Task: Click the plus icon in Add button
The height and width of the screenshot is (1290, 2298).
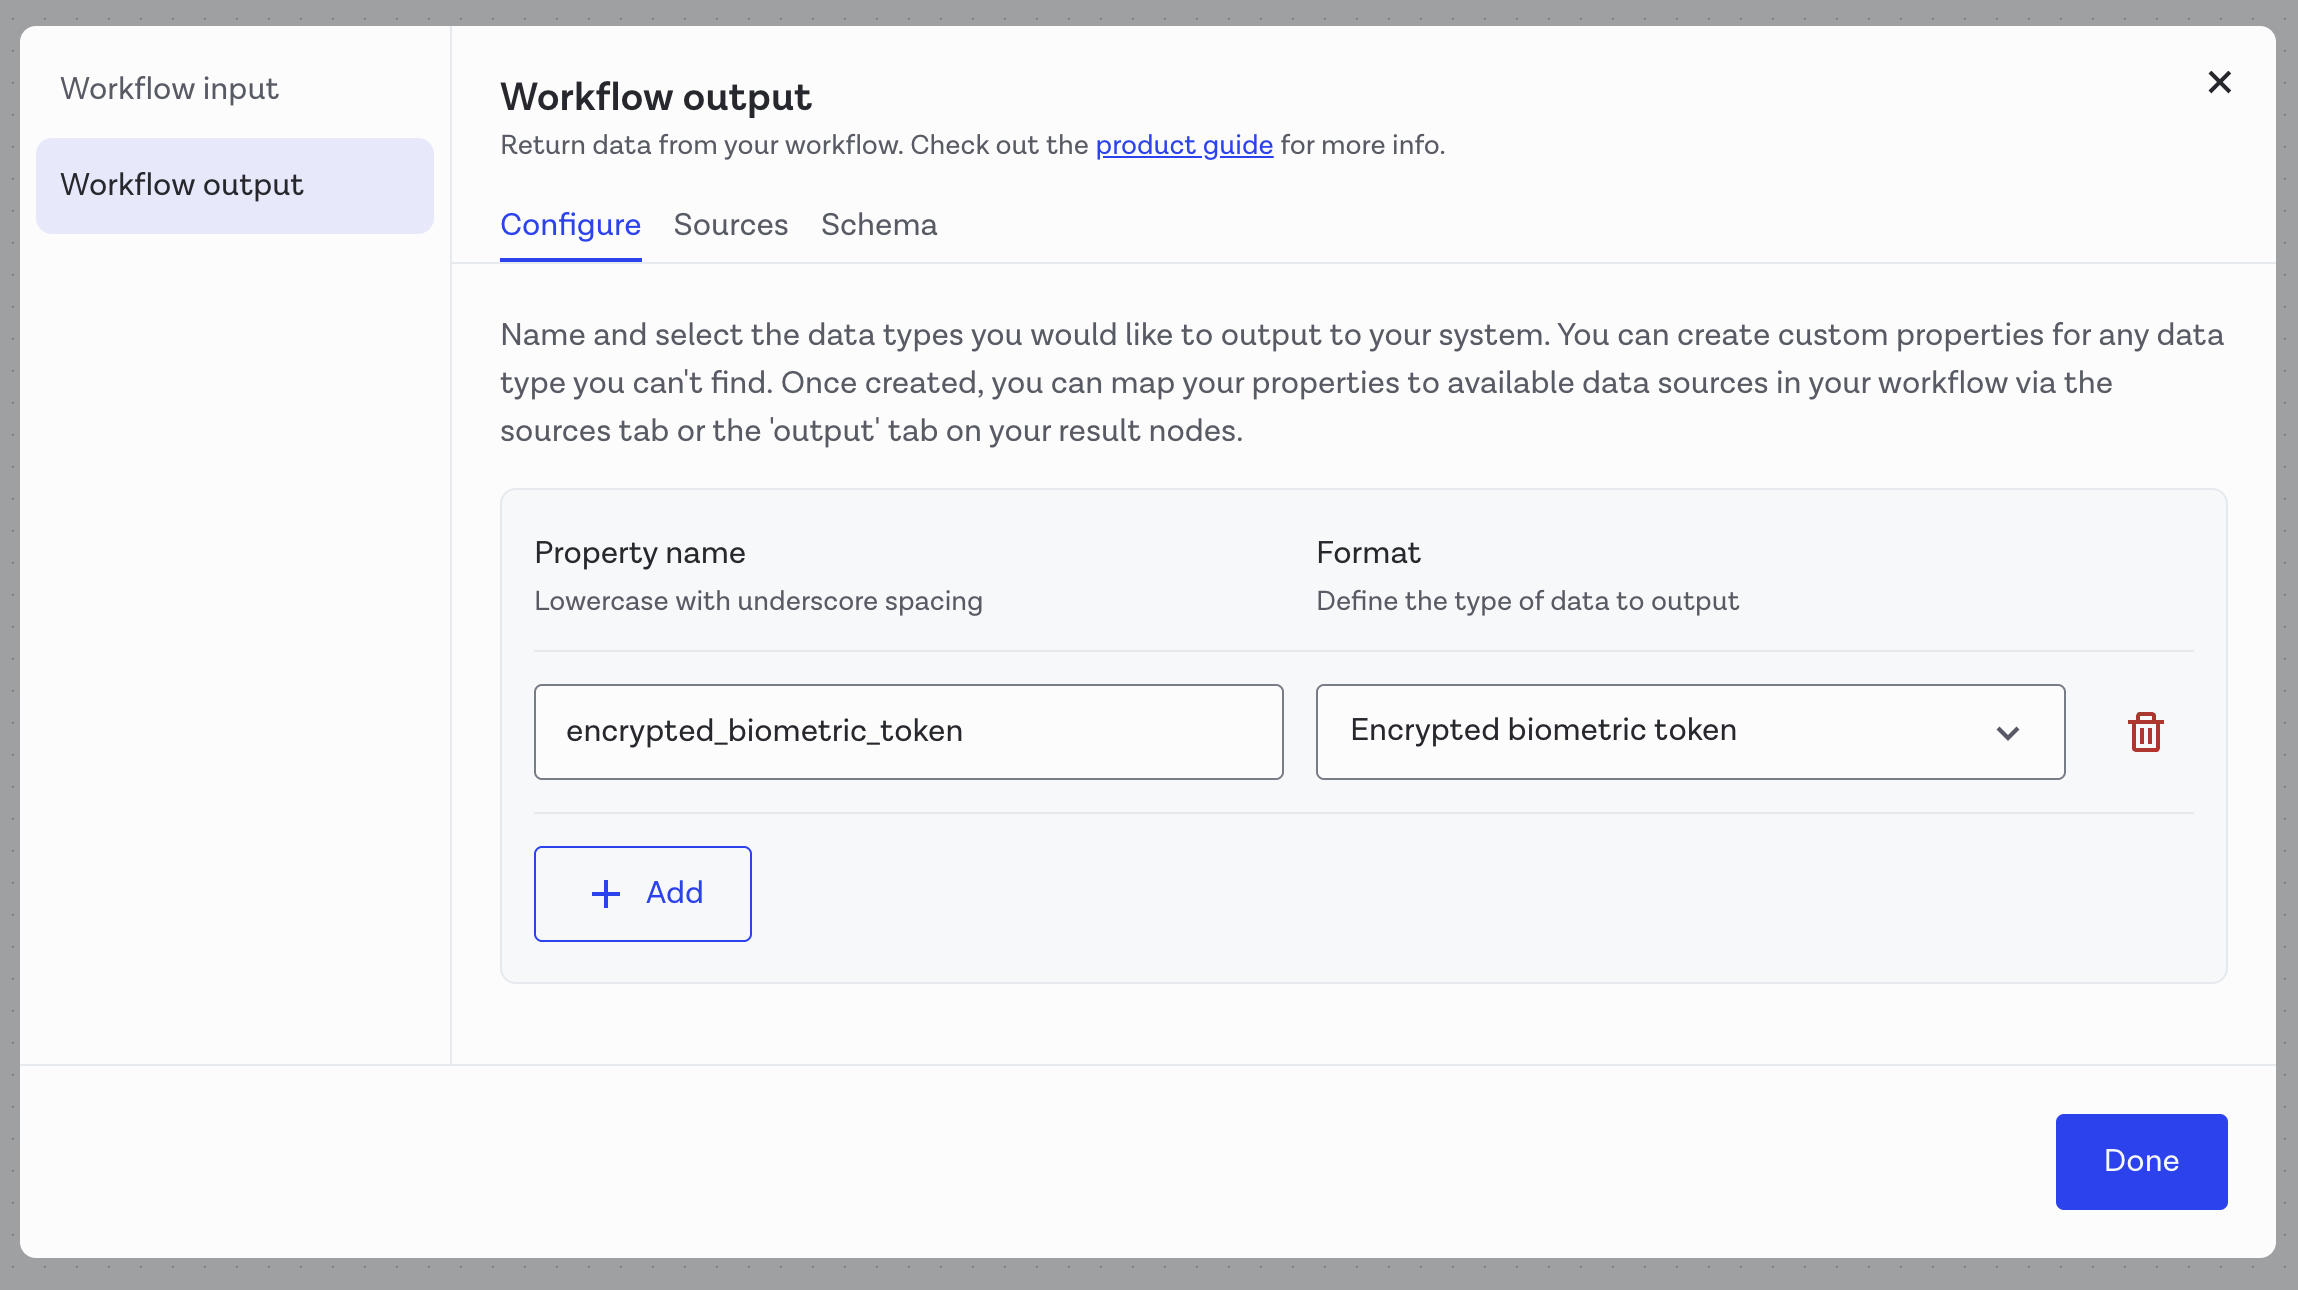Action: [606, 894]
